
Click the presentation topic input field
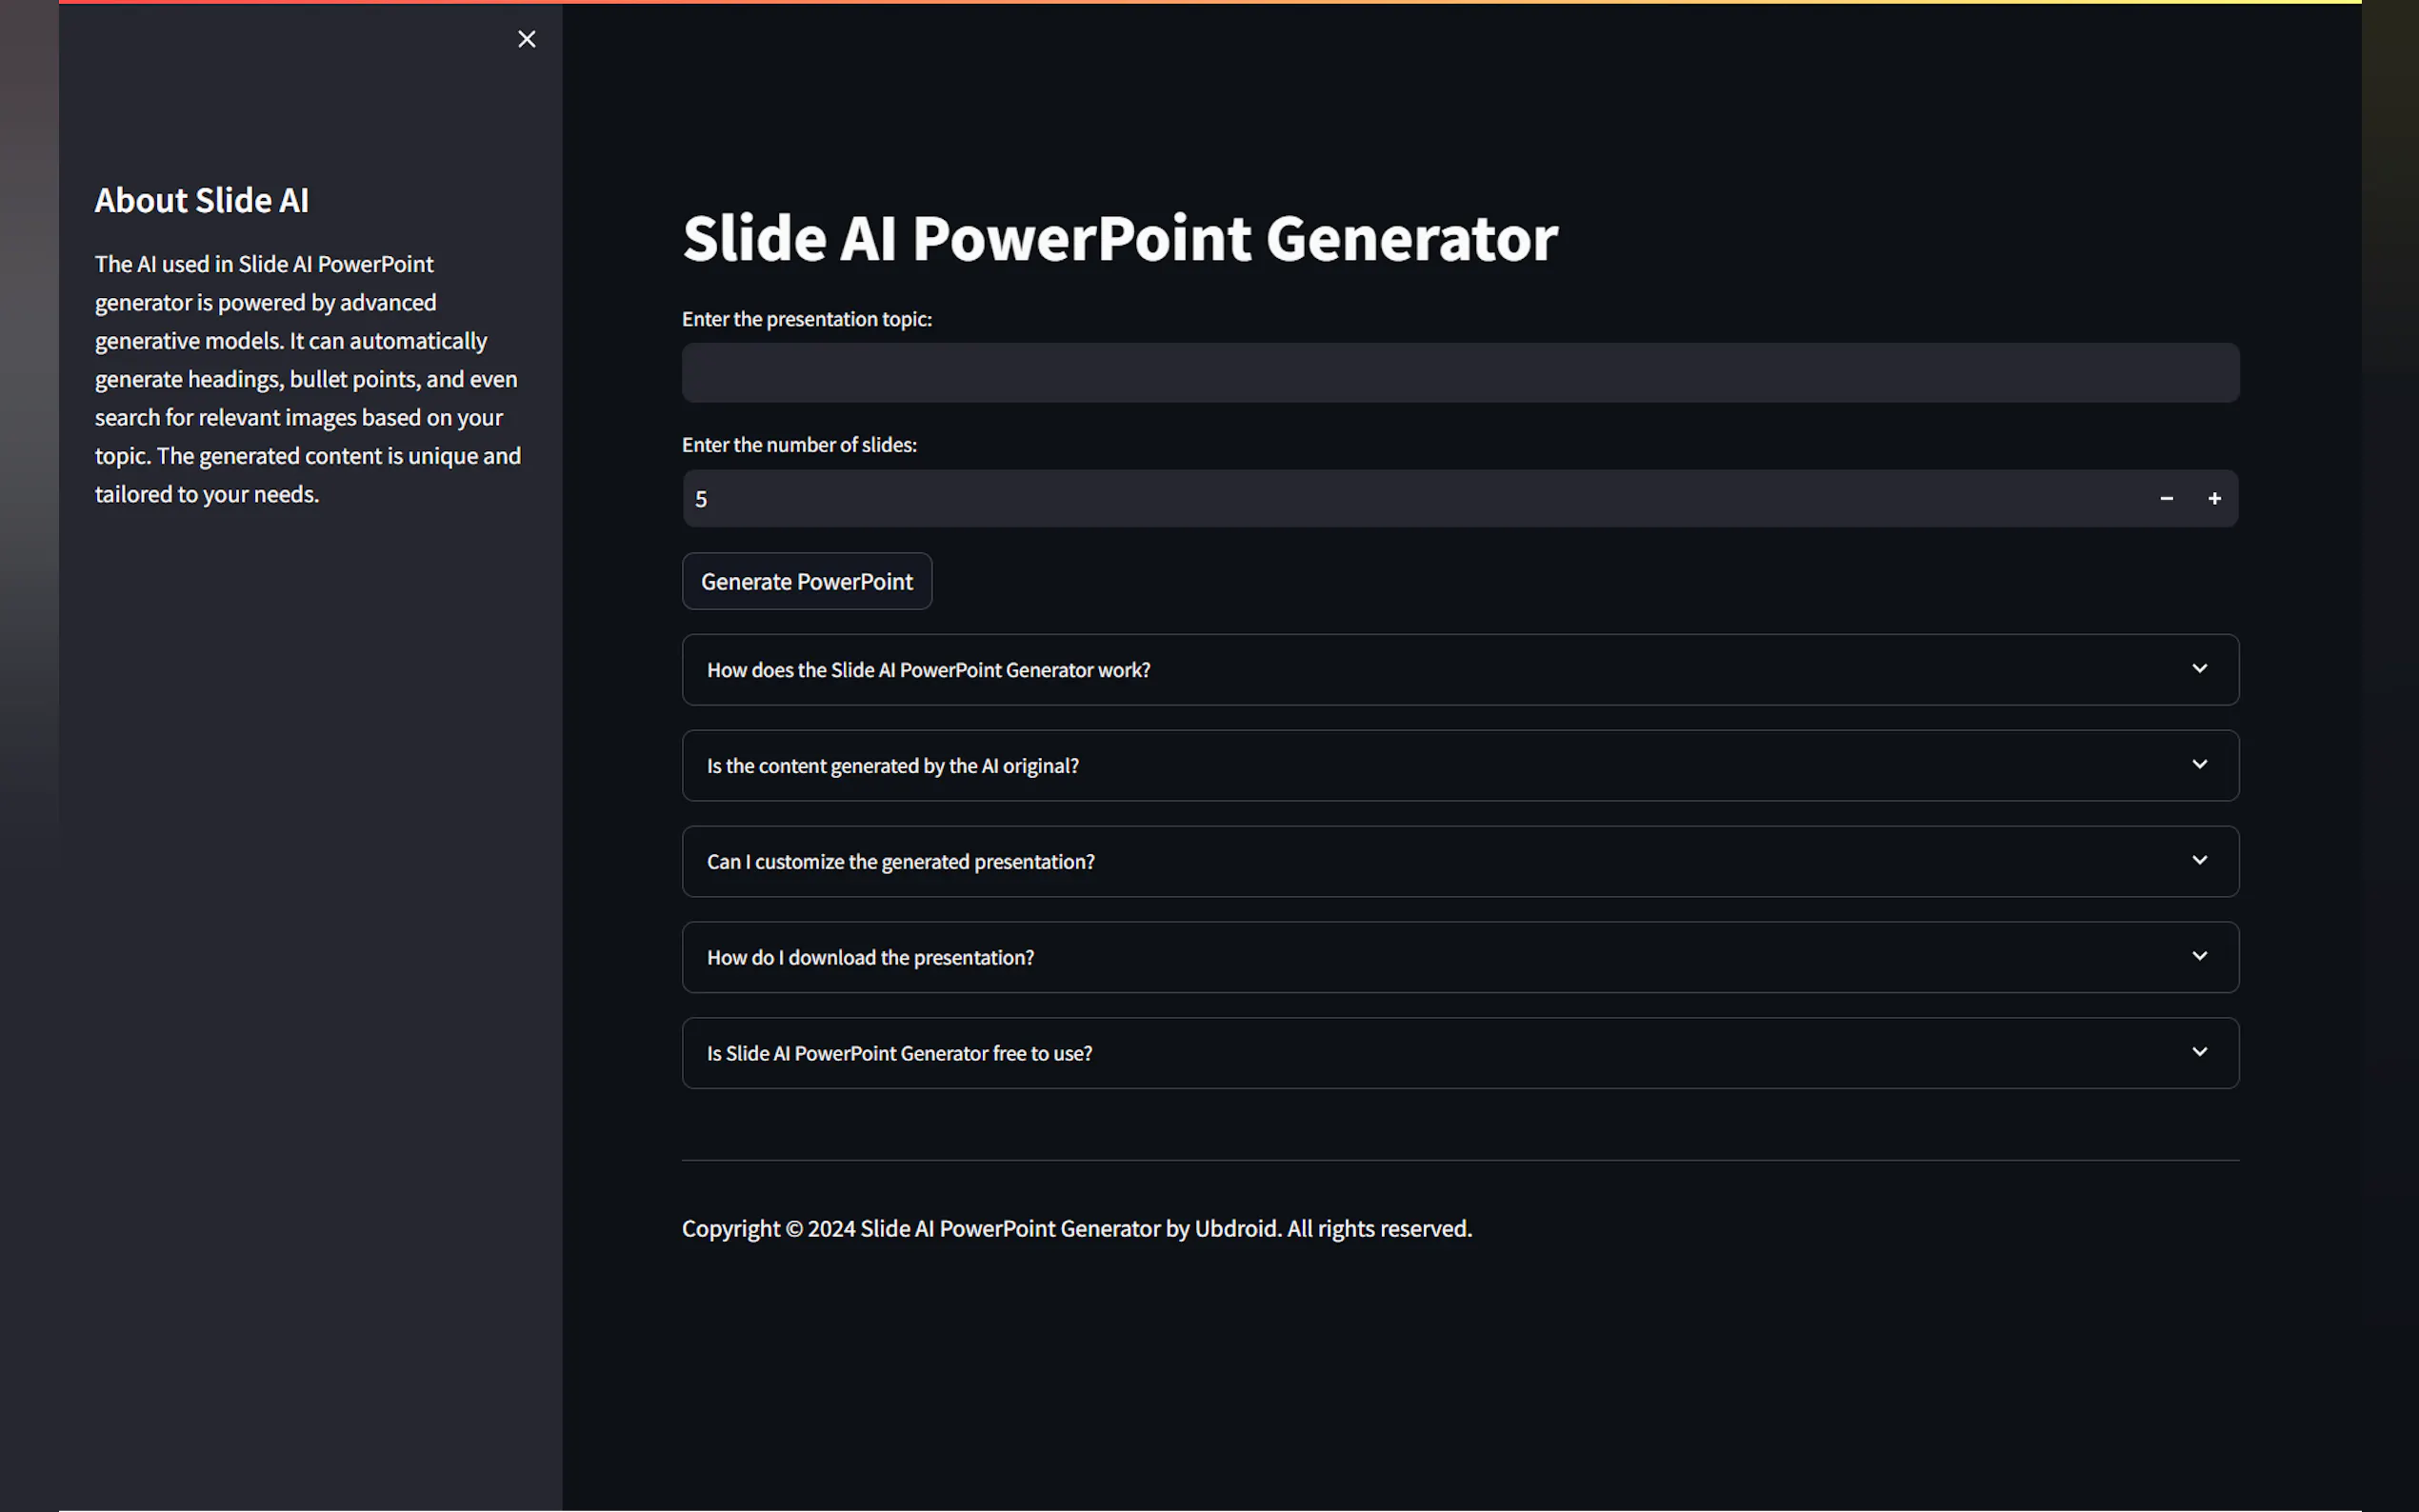[1460, 373]
